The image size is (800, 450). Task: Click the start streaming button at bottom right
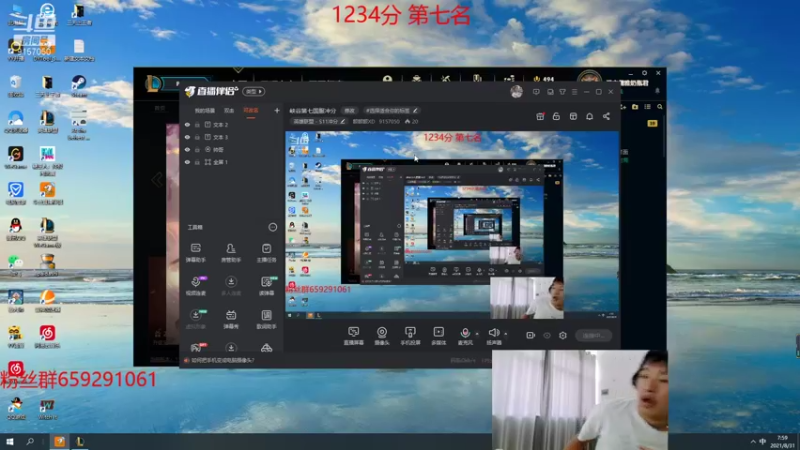point(593,335)
